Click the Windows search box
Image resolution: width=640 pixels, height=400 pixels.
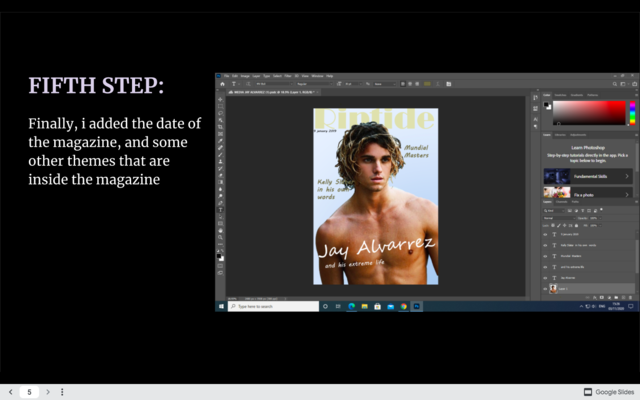point(273,307)
